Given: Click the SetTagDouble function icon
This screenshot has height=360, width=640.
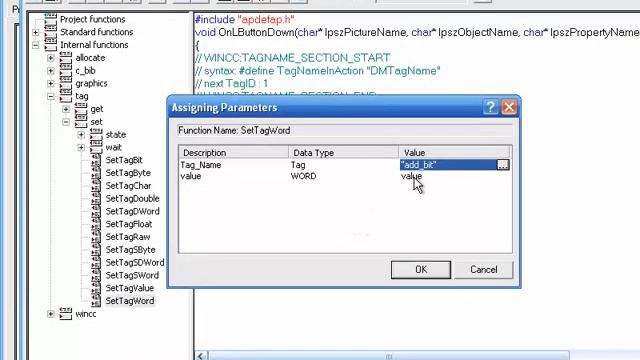Looking at the screenshot, I should pyautogui.click(x=96, y=199).
